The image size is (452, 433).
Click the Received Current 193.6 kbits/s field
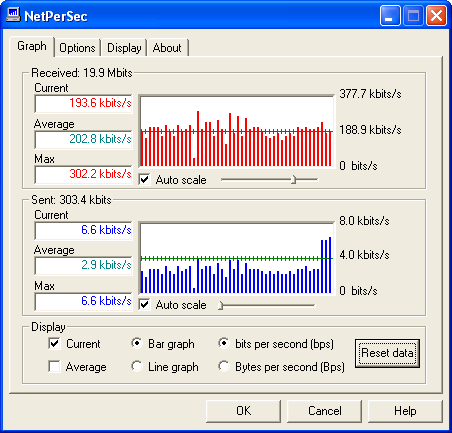[84, 104]
